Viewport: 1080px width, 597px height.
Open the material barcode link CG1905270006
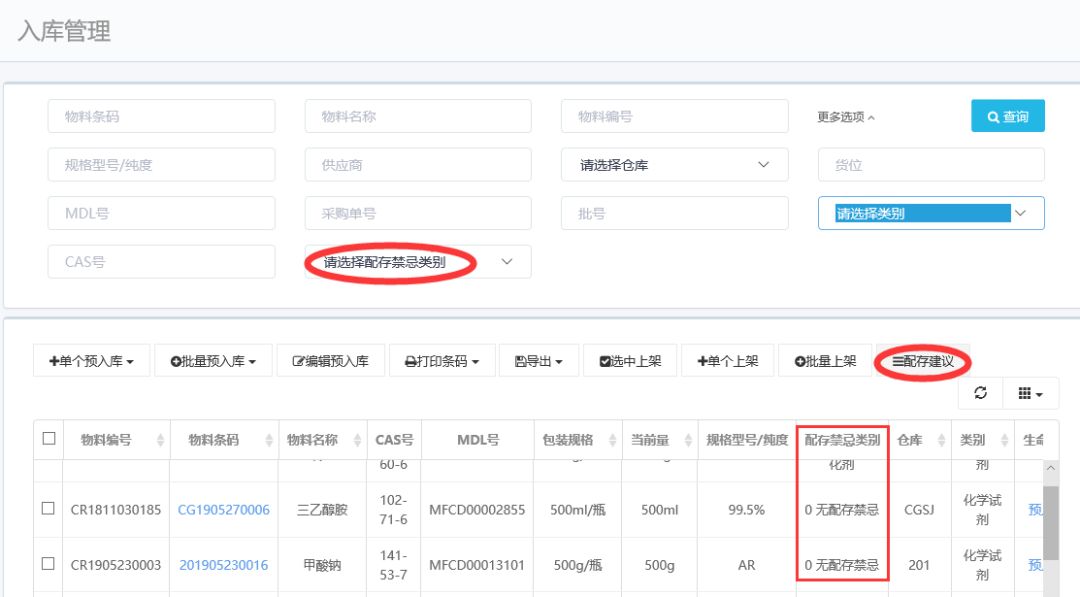(x=225, y=509)
